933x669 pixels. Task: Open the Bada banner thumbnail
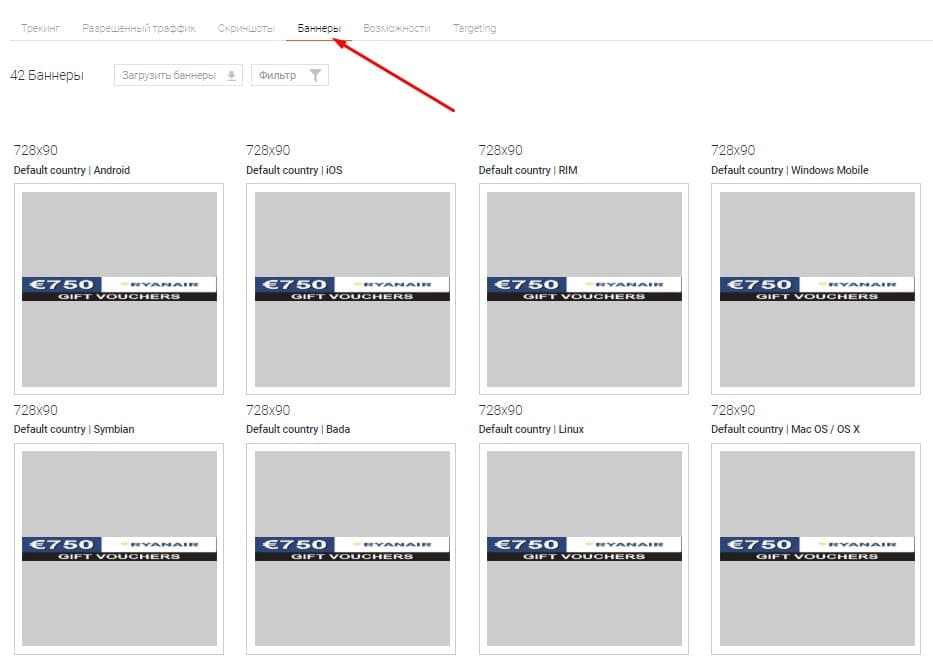(x=351, y=549)
